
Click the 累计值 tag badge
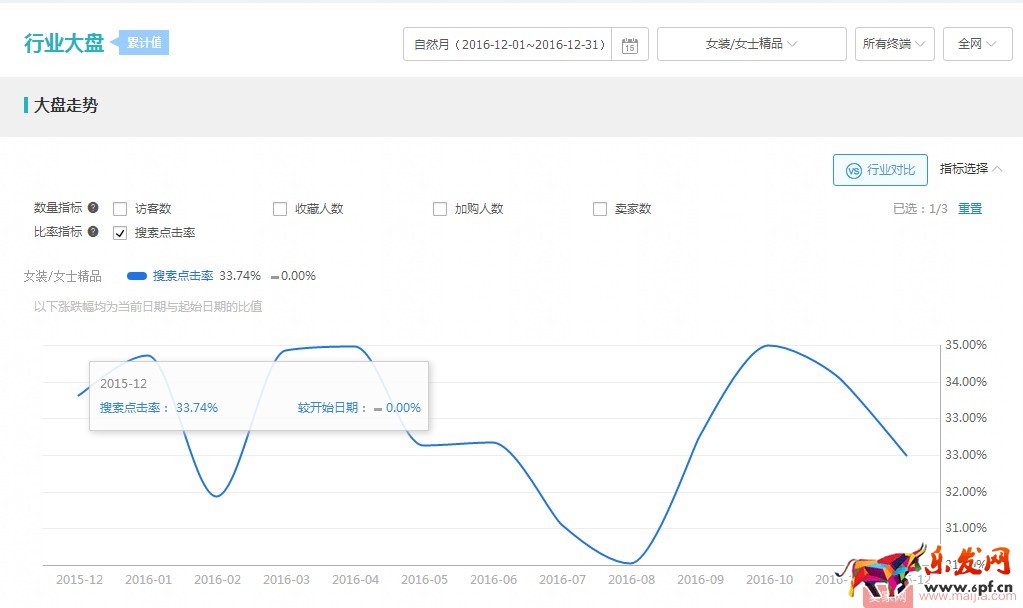pos(145,43)
